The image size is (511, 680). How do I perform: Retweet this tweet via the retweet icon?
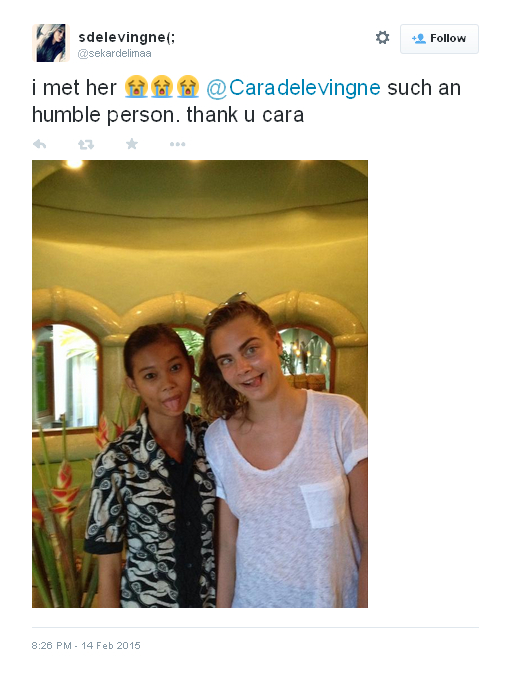click(86, 144)
